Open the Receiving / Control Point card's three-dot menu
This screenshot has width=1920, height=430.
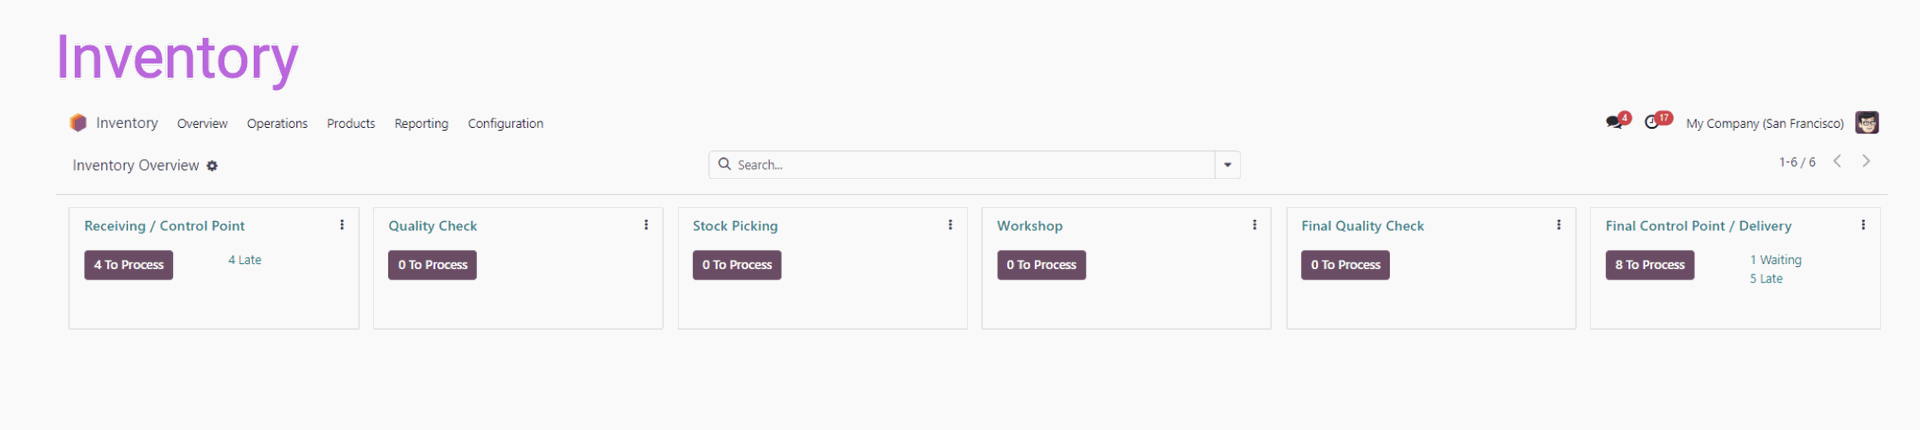(342, 225)
